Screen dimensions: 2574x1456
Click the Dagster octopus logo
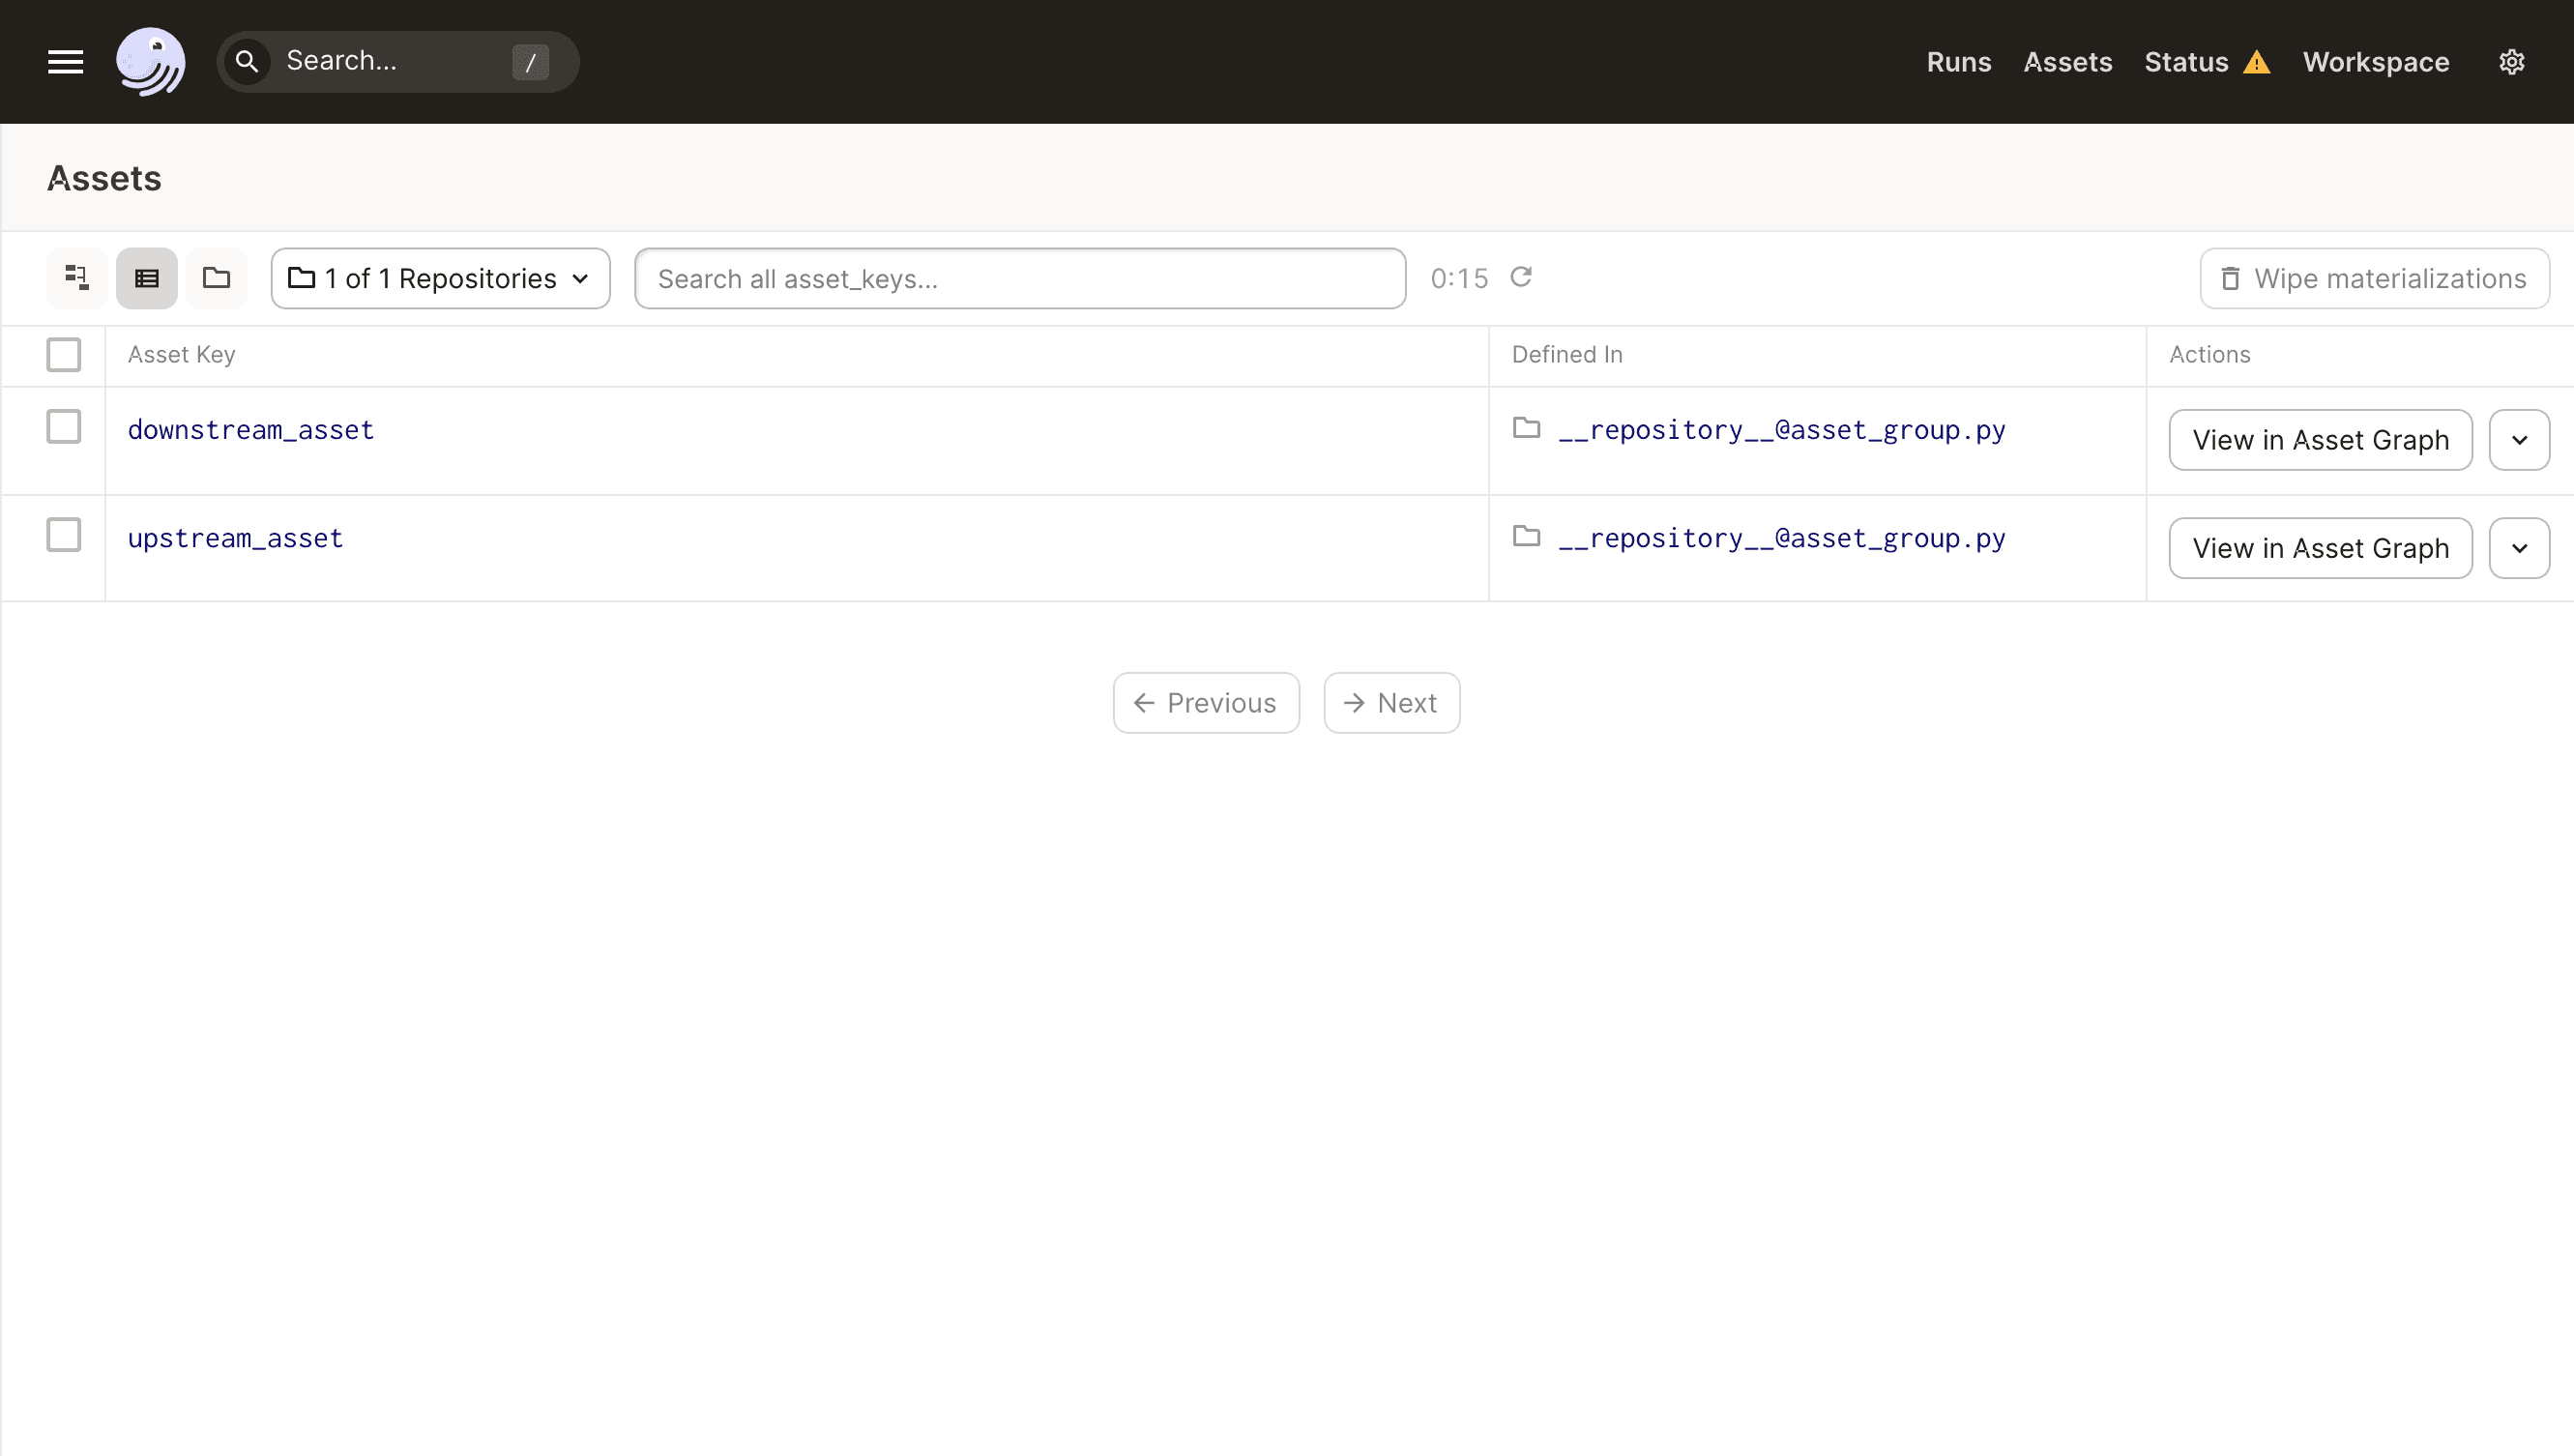(x=151, y=61)
